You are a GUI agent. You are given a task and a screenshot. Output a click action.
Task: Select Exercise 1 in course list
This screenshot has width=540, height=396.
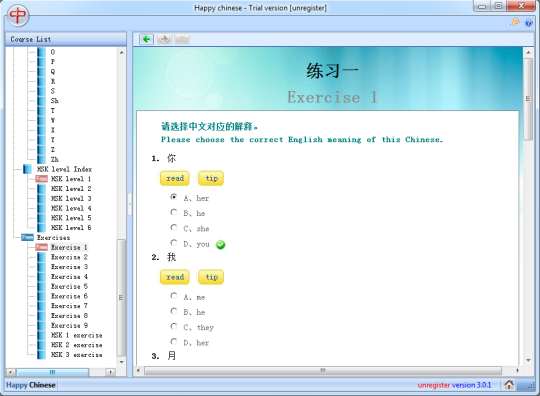69,247
